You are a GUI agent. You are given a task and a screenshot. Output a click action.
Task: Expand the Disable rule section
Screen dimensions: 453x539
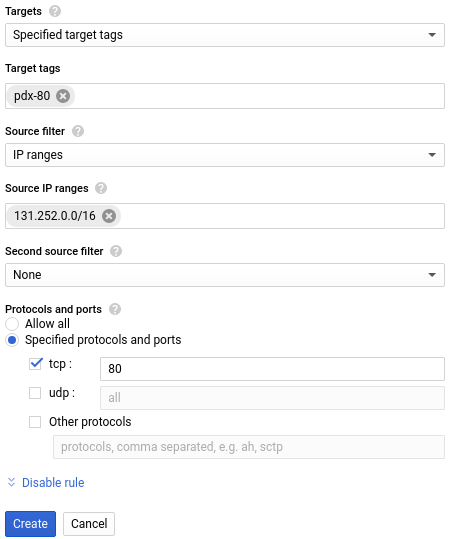[x=53, y=483]
